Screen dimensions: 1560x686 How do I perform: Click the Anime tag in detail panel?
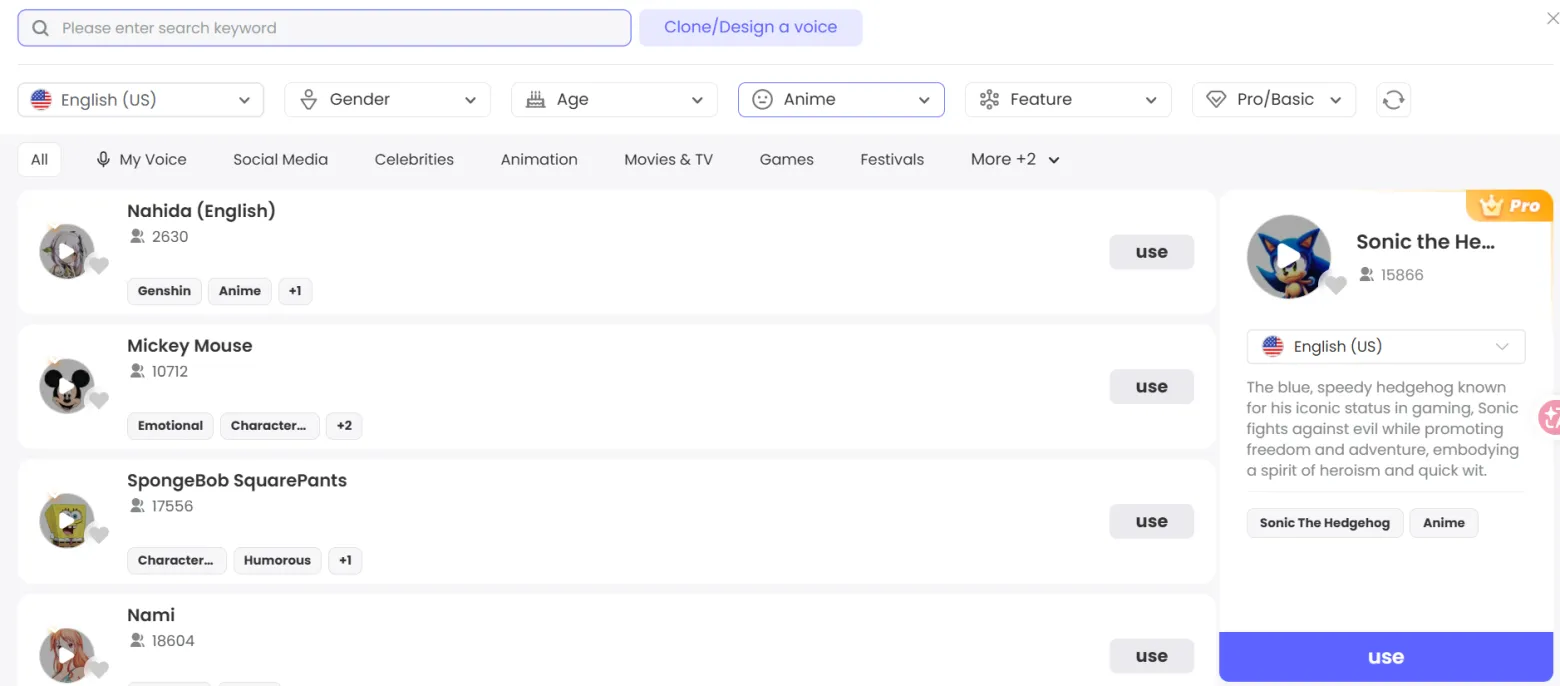(1444, 523)
